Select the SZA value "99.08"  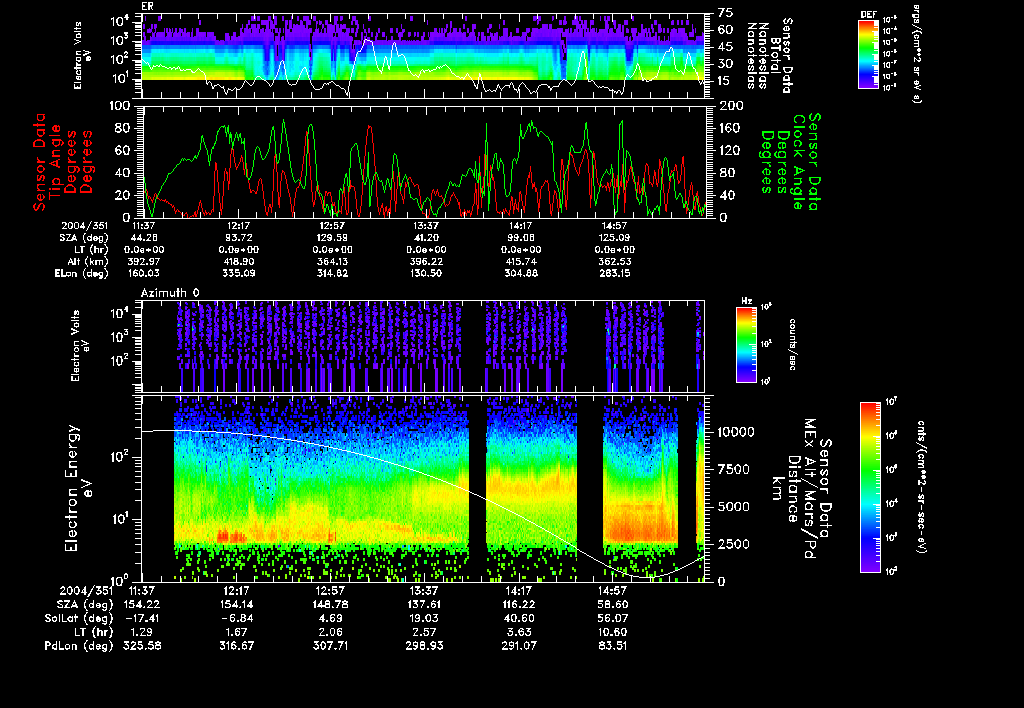[x=520, y=238]
